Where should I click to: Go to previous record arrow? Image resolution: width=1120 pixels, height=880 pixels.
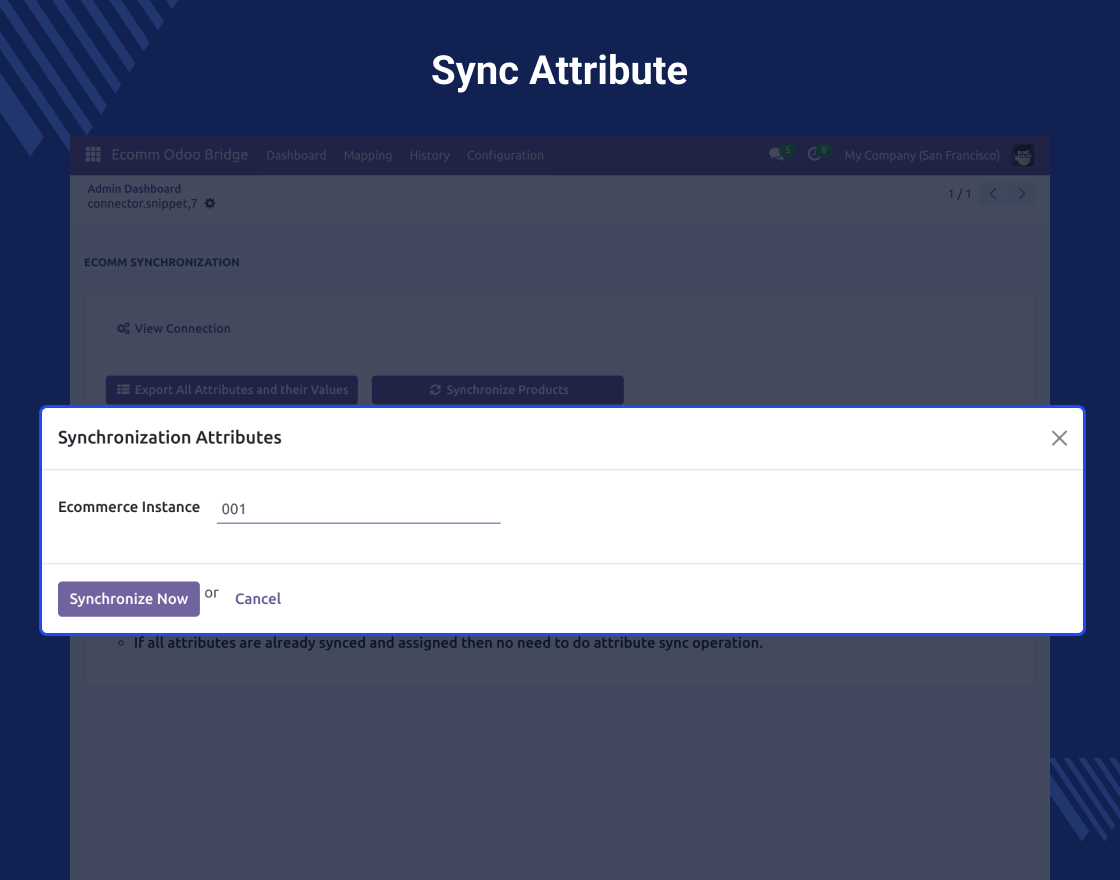coord(993,194)
